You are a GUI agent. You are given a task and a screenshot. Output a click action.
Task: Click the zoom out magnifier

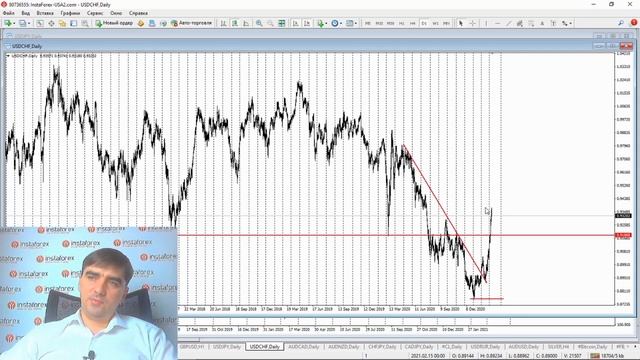pyautogui.click(x=270, y=23)
